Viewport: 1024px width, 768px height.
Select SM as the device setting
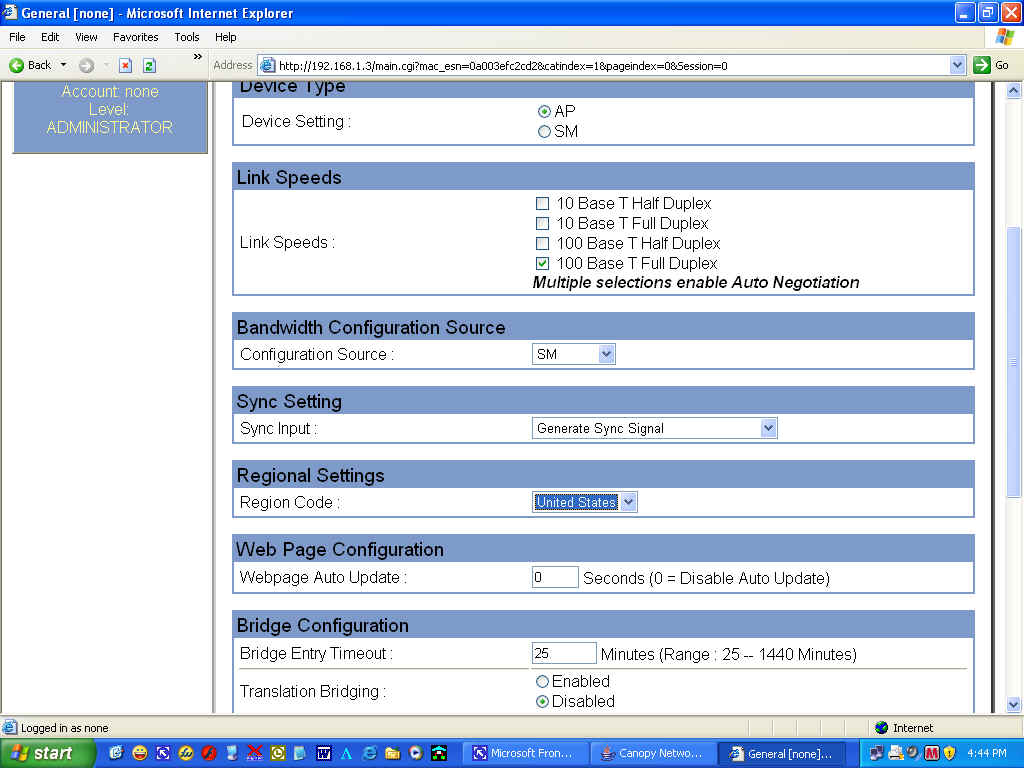pos(545,131)
